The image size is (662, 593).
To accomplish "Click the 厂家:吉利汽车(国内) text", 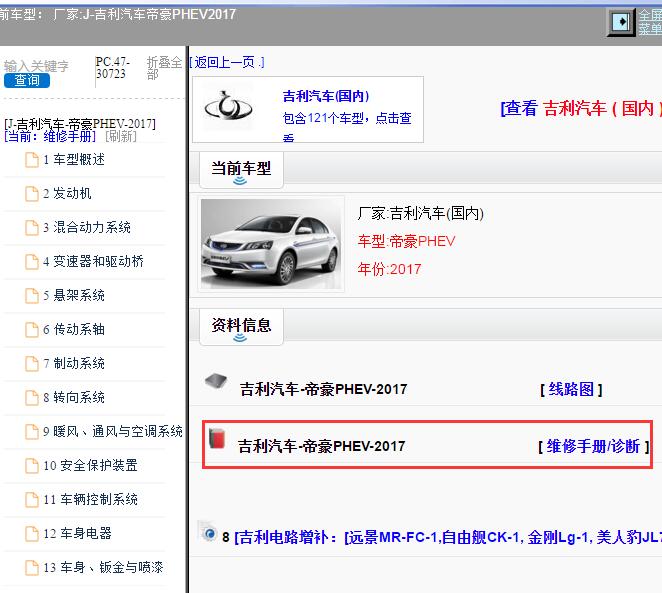I will (x=421, y=213).
